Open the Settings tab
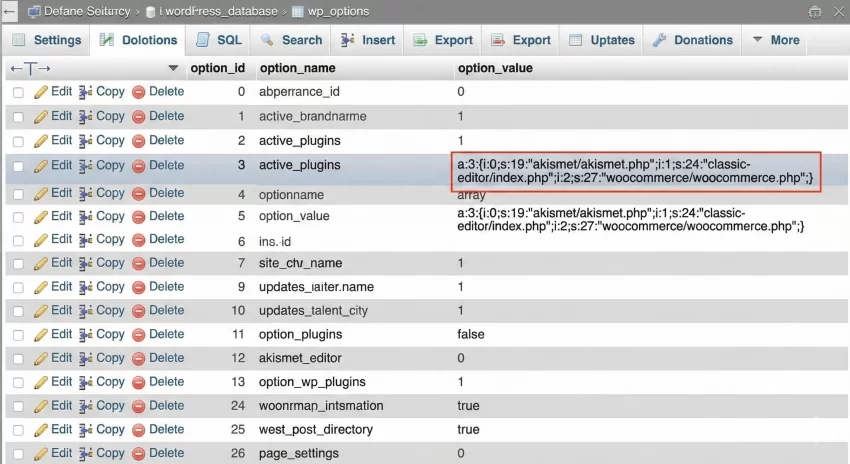This screenshot has width=850, height=464. click(x=46, y=40)
